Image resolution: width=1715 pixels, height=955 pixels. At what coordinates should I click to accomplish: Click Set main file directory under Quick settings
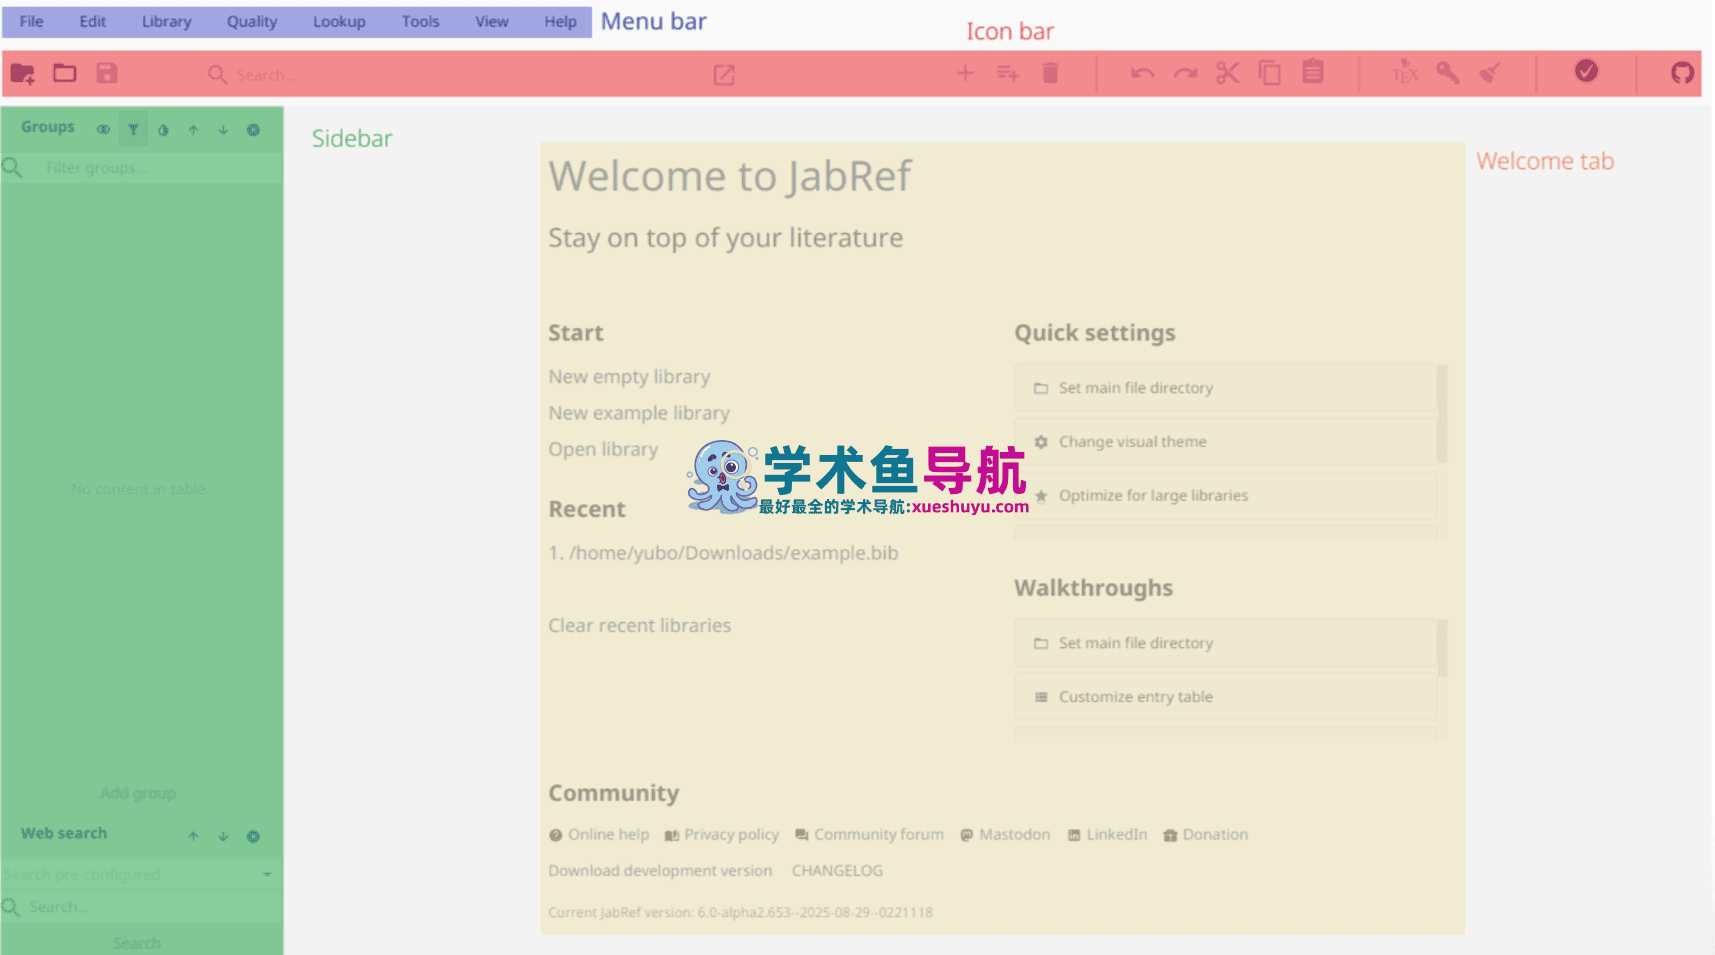[x=1225, y=388]
